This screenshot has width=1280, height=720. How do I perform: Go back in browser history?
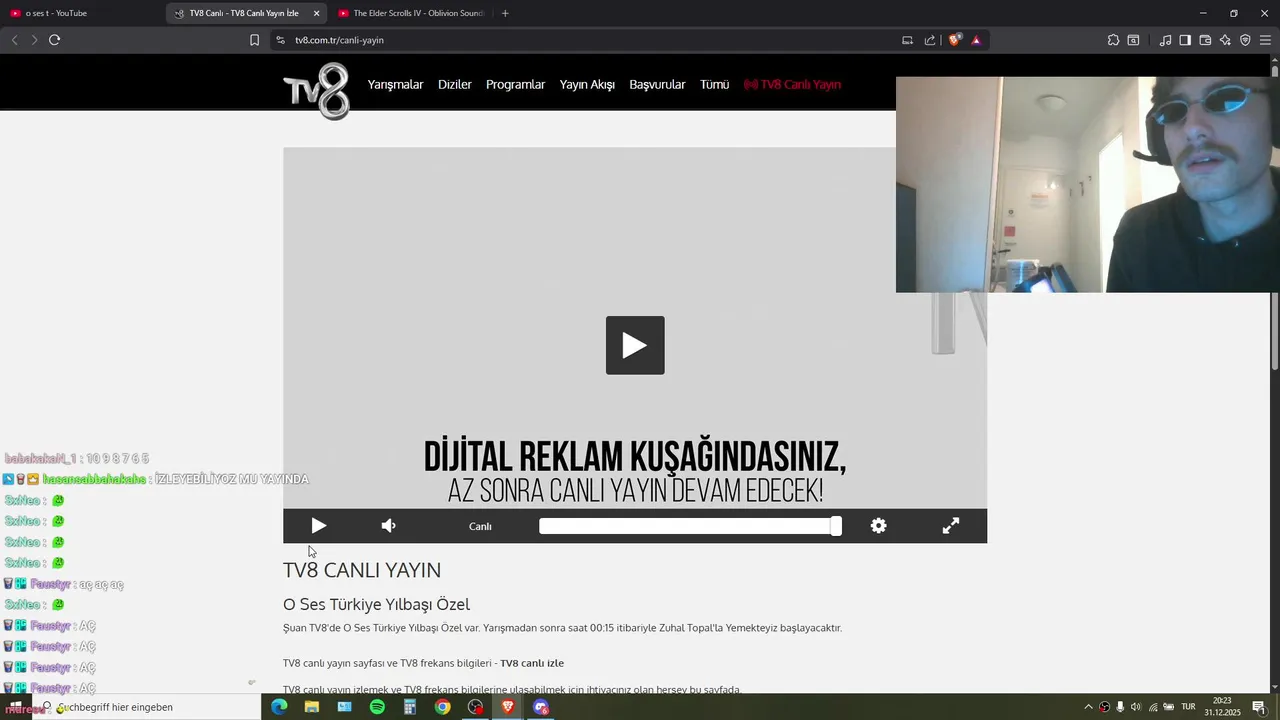click(x=14, y=40)
